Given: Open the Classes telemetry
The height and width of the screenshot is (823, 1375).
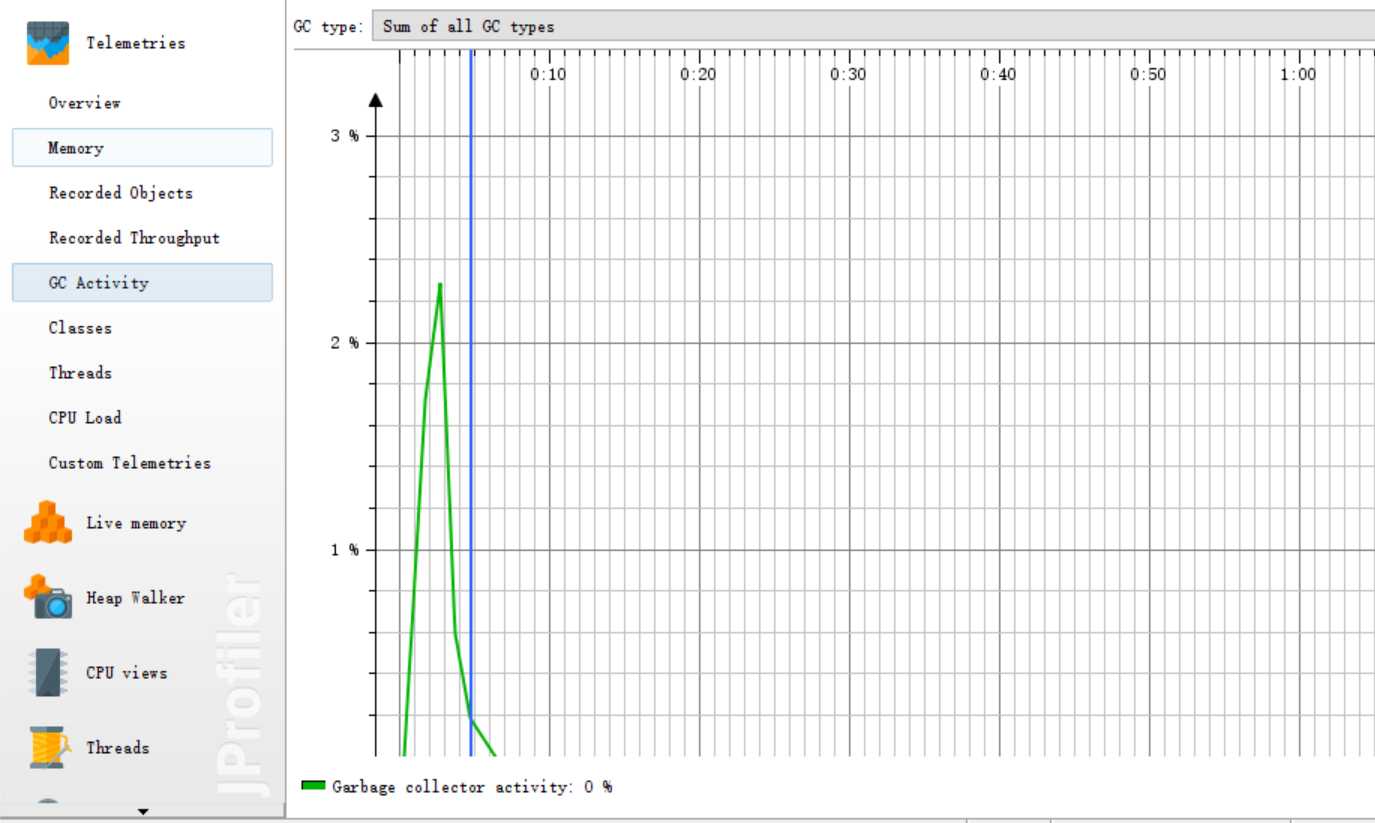Looking at the screenshot, I should pyautogui.click(x=80, y=328).
